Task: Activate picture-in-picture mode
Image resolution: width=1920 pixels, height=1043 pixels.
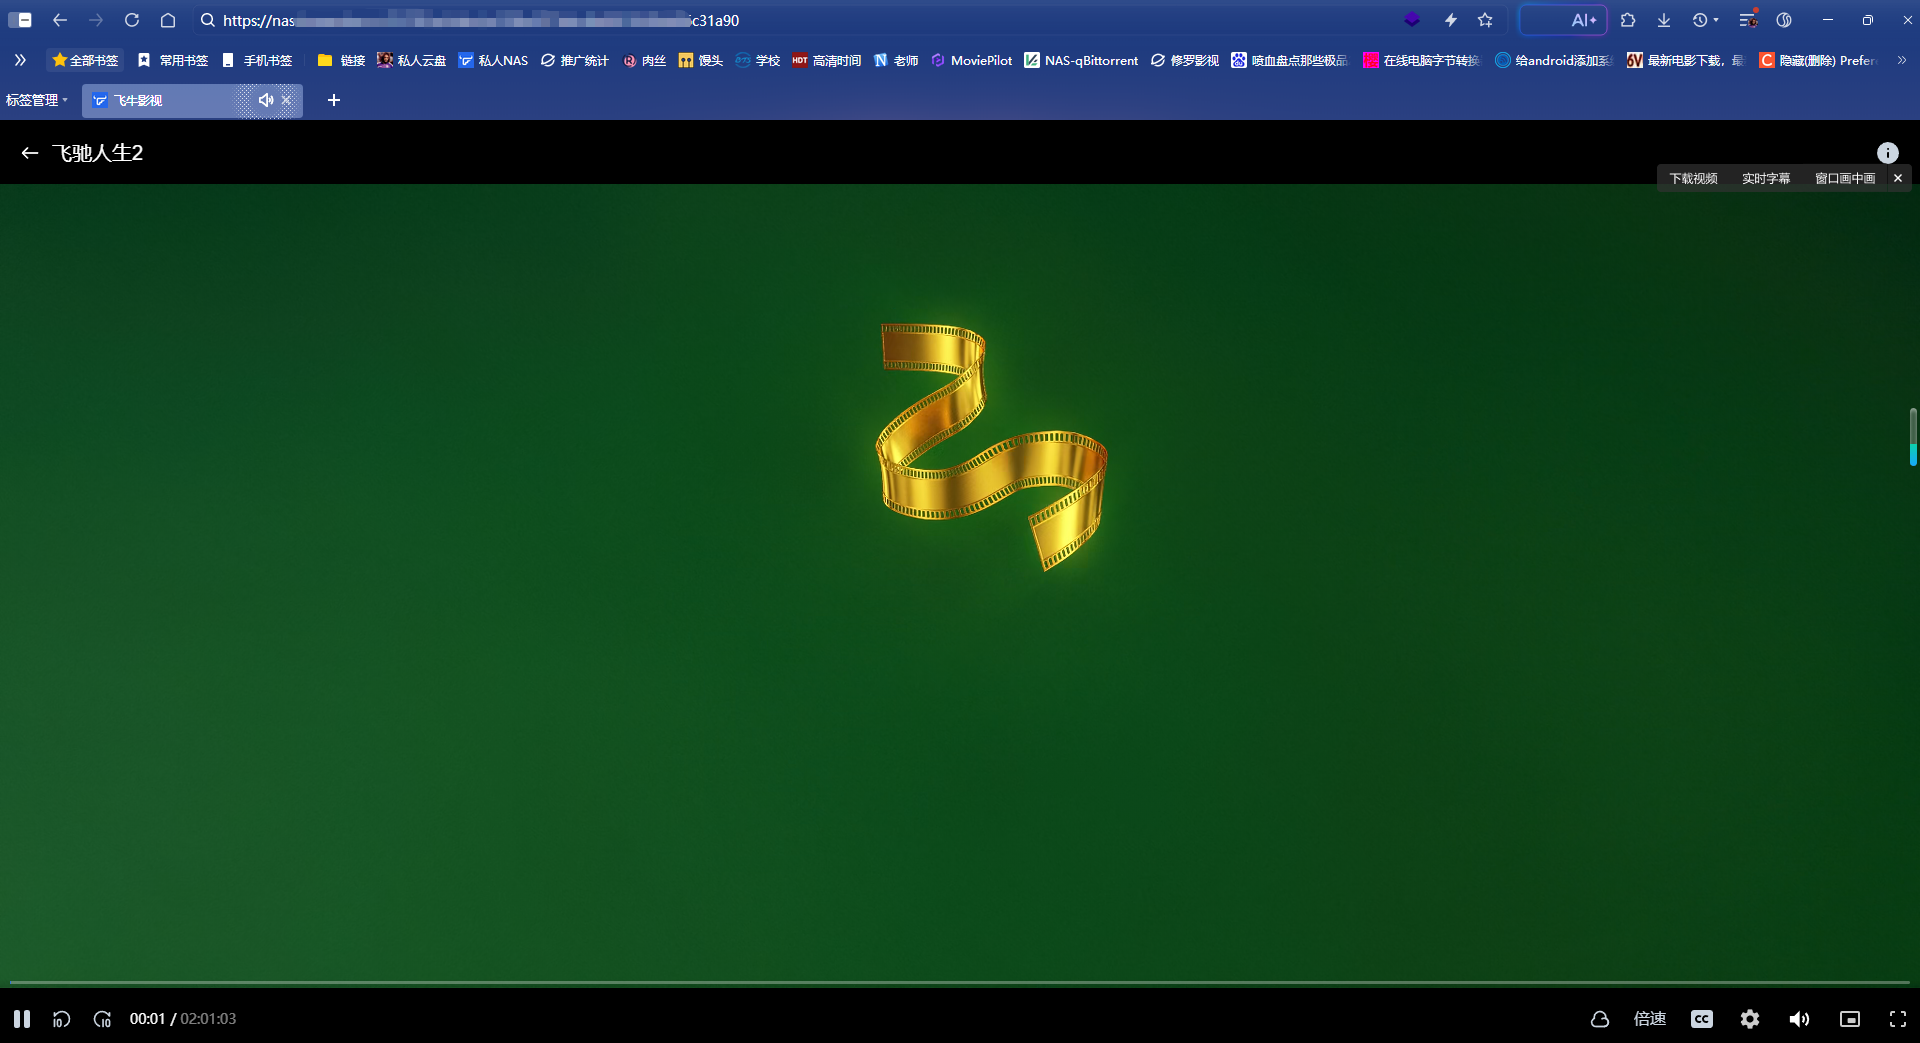Action: coord(1849,1019)
